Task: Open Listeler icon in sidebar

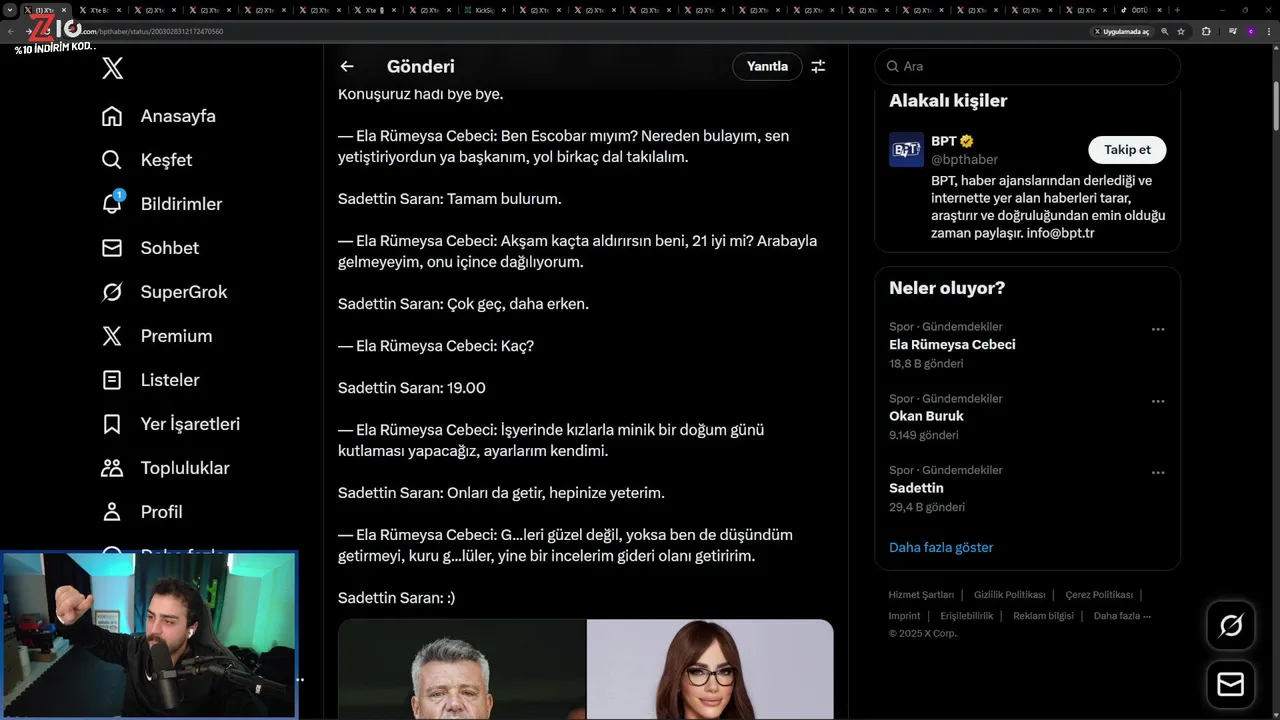Action: pos(112,380)
